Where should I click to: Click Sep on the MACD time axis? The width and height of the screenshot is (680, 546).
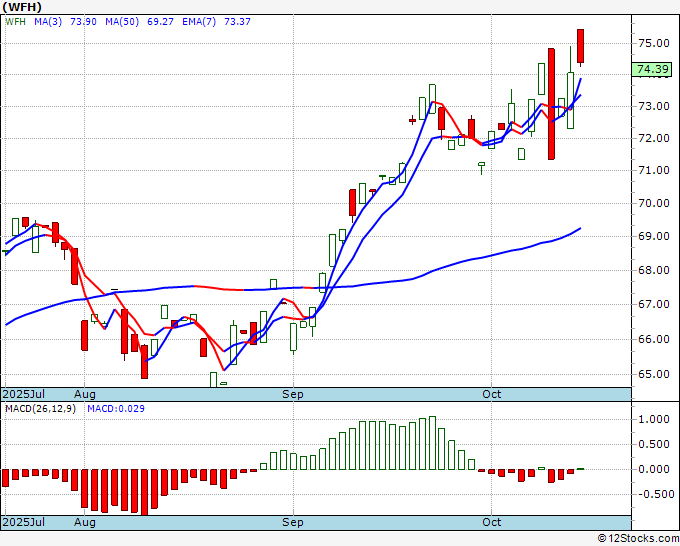[293, 522]
